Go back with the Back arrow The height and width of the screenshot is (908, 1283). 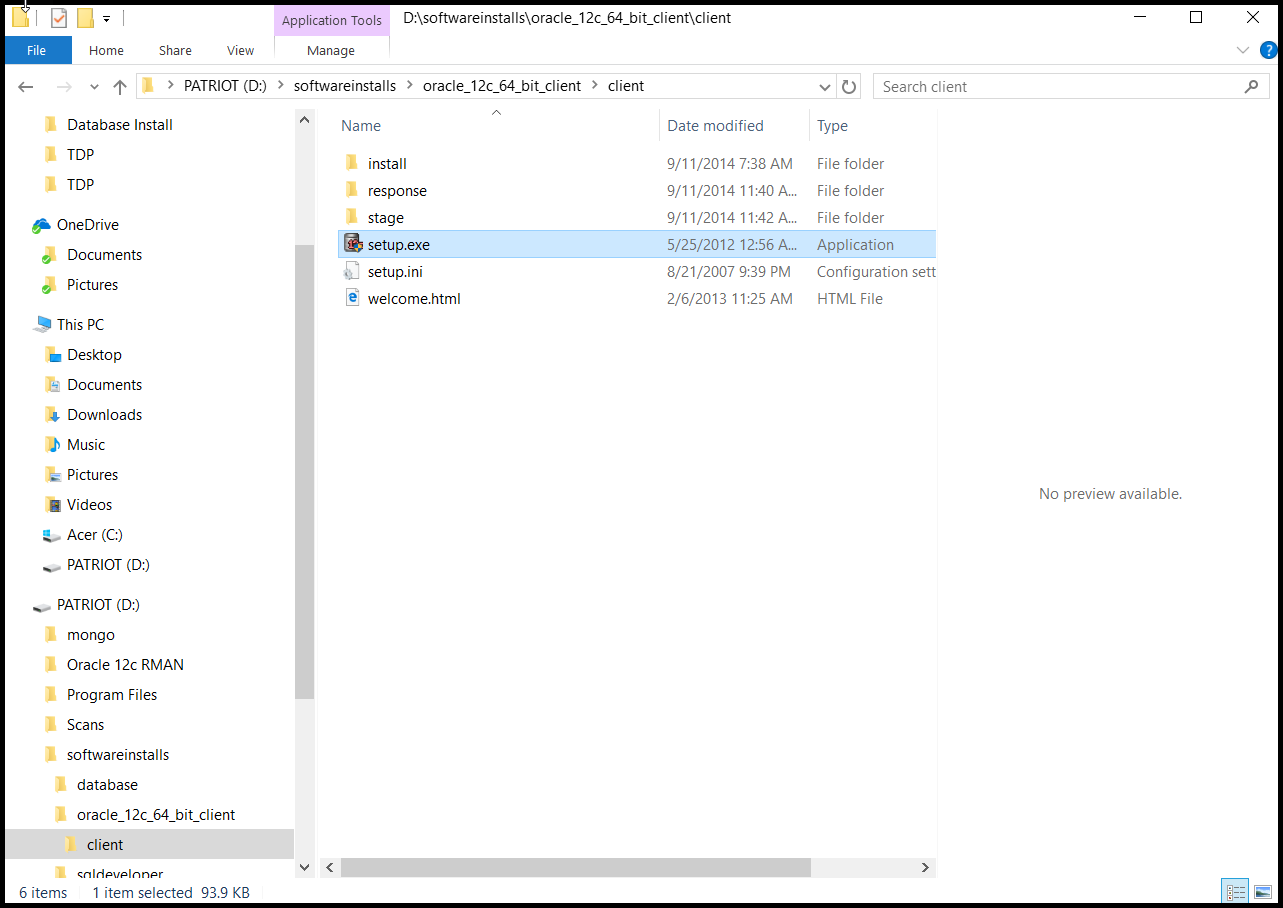(26, 87)
